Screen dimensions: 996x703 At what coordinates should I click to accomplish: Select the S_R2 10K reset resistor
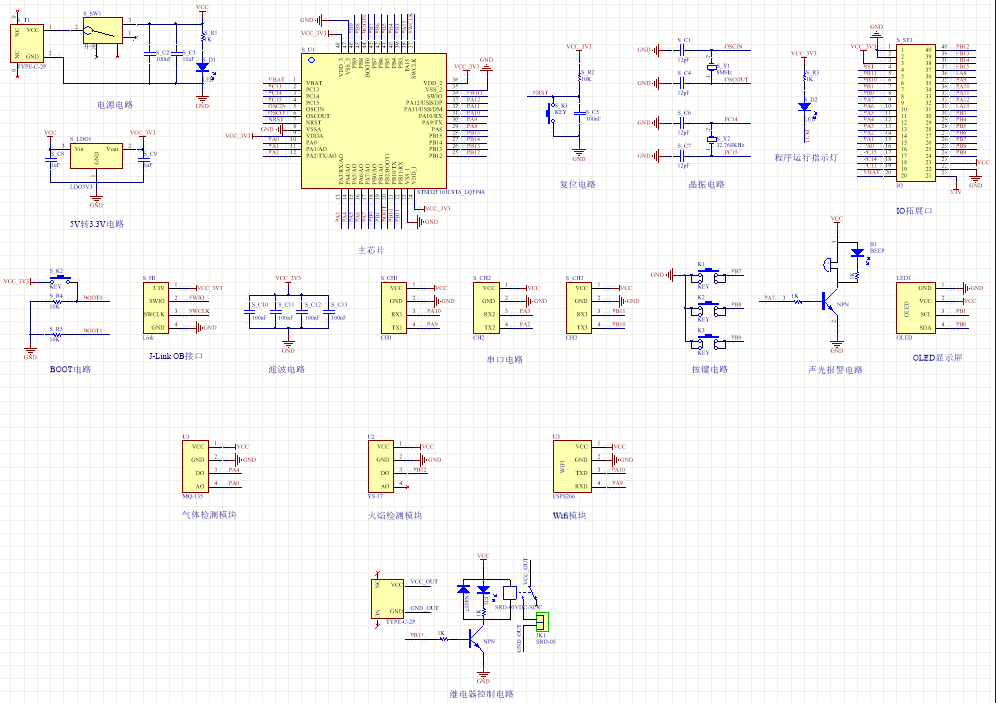point(579,76)
